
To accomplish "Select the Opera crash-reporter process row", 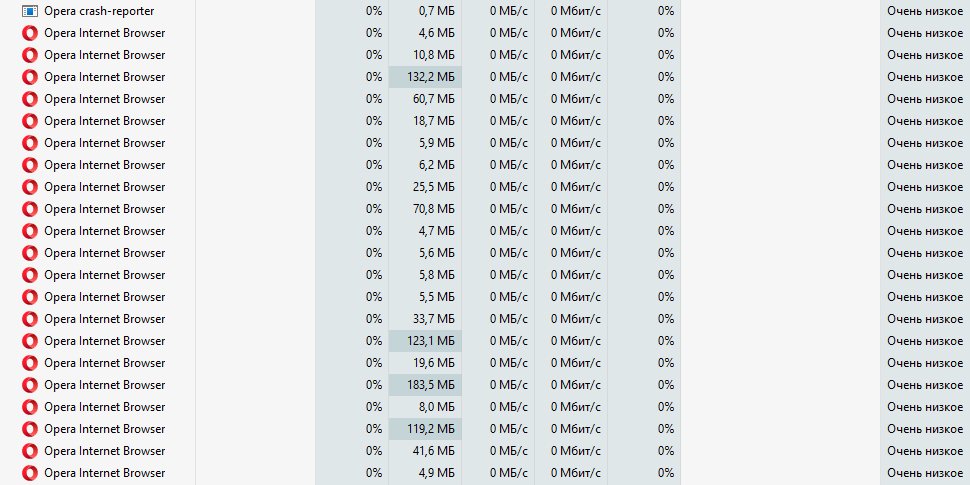I will point(485,11).
